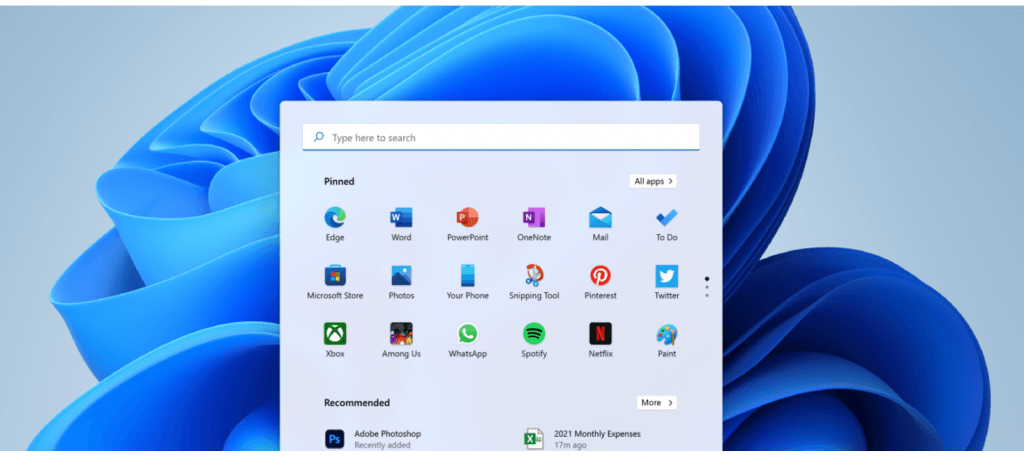Open the Photos app
Image resolution: width=1024 pixels, height=458 pixels.
pyautogui.click(x=401, y=275)
